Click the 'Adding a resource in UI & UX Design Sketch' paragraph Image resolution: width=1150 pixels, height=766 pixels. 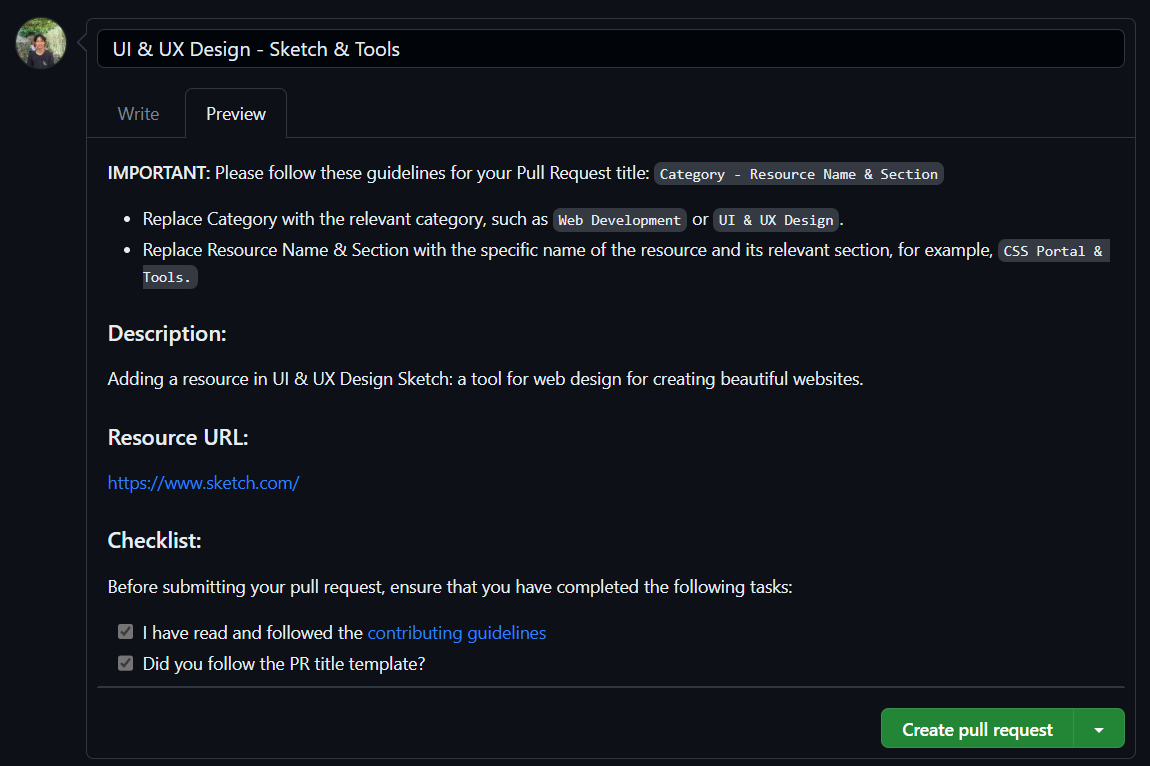(x=485, y=379)
